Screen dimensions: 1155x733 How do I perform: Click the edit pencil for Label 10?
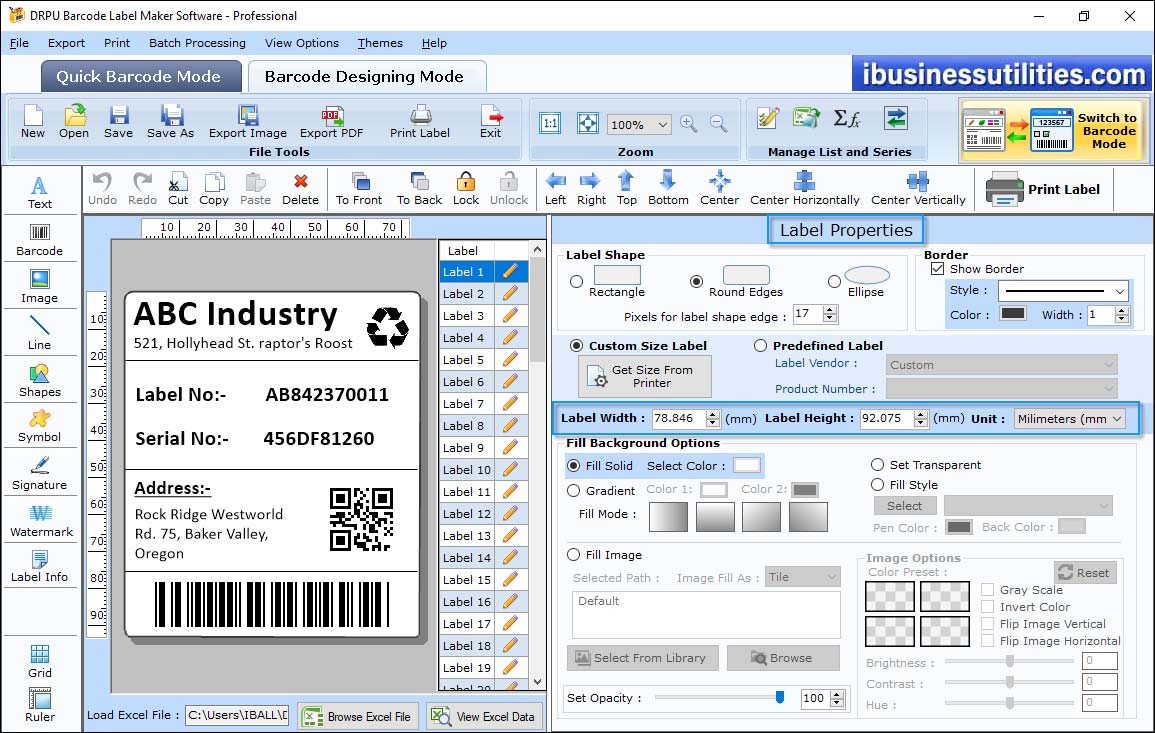pyautogui.click(x=510, y=469)
